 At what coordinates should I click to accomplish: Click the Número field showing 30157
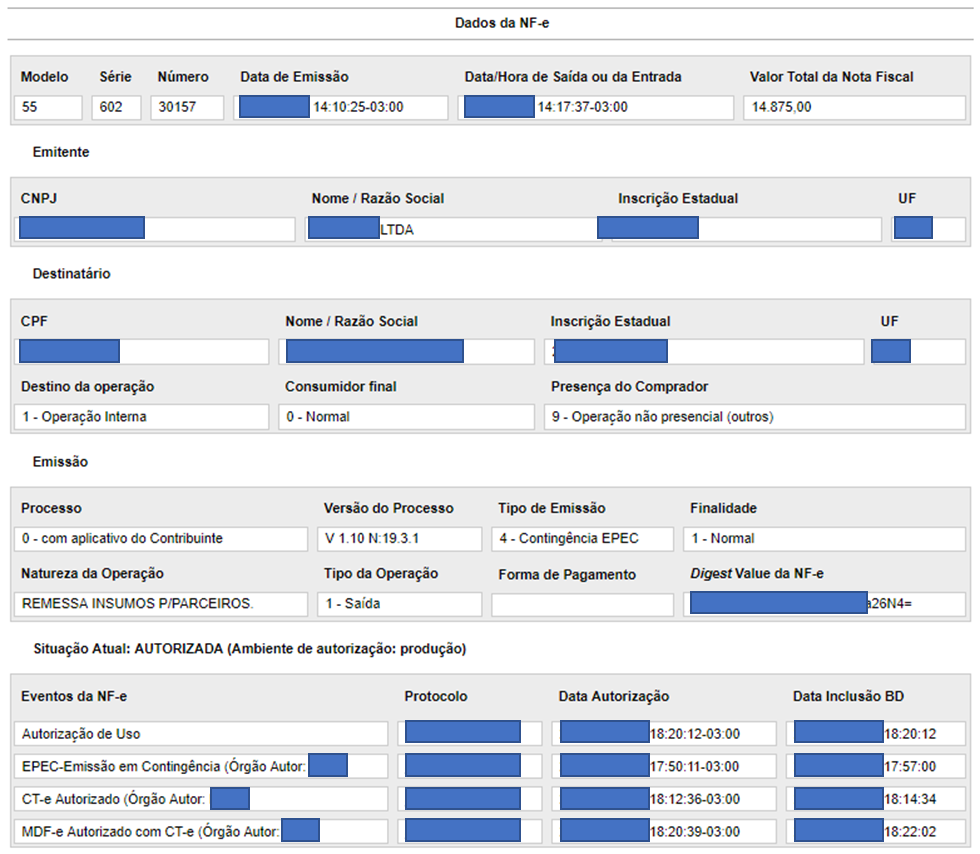click(x=187, y=107)
